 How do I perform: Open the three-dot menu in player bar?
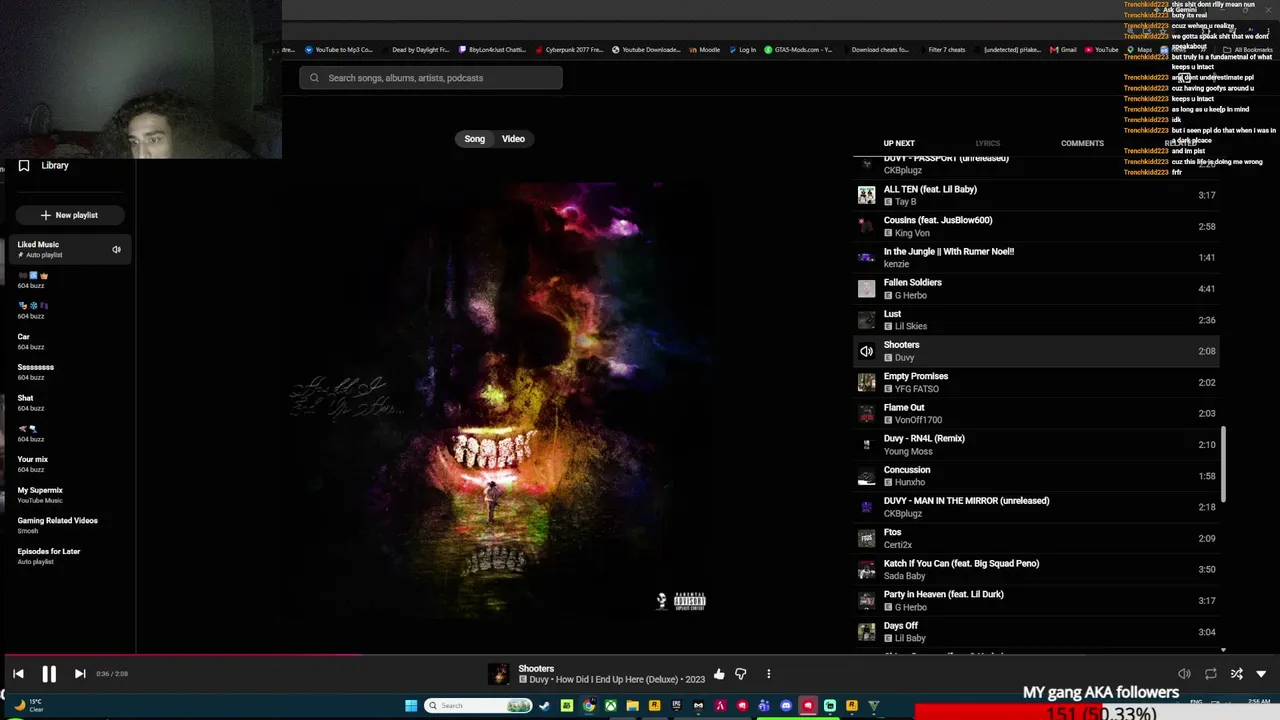pos(768,674)
